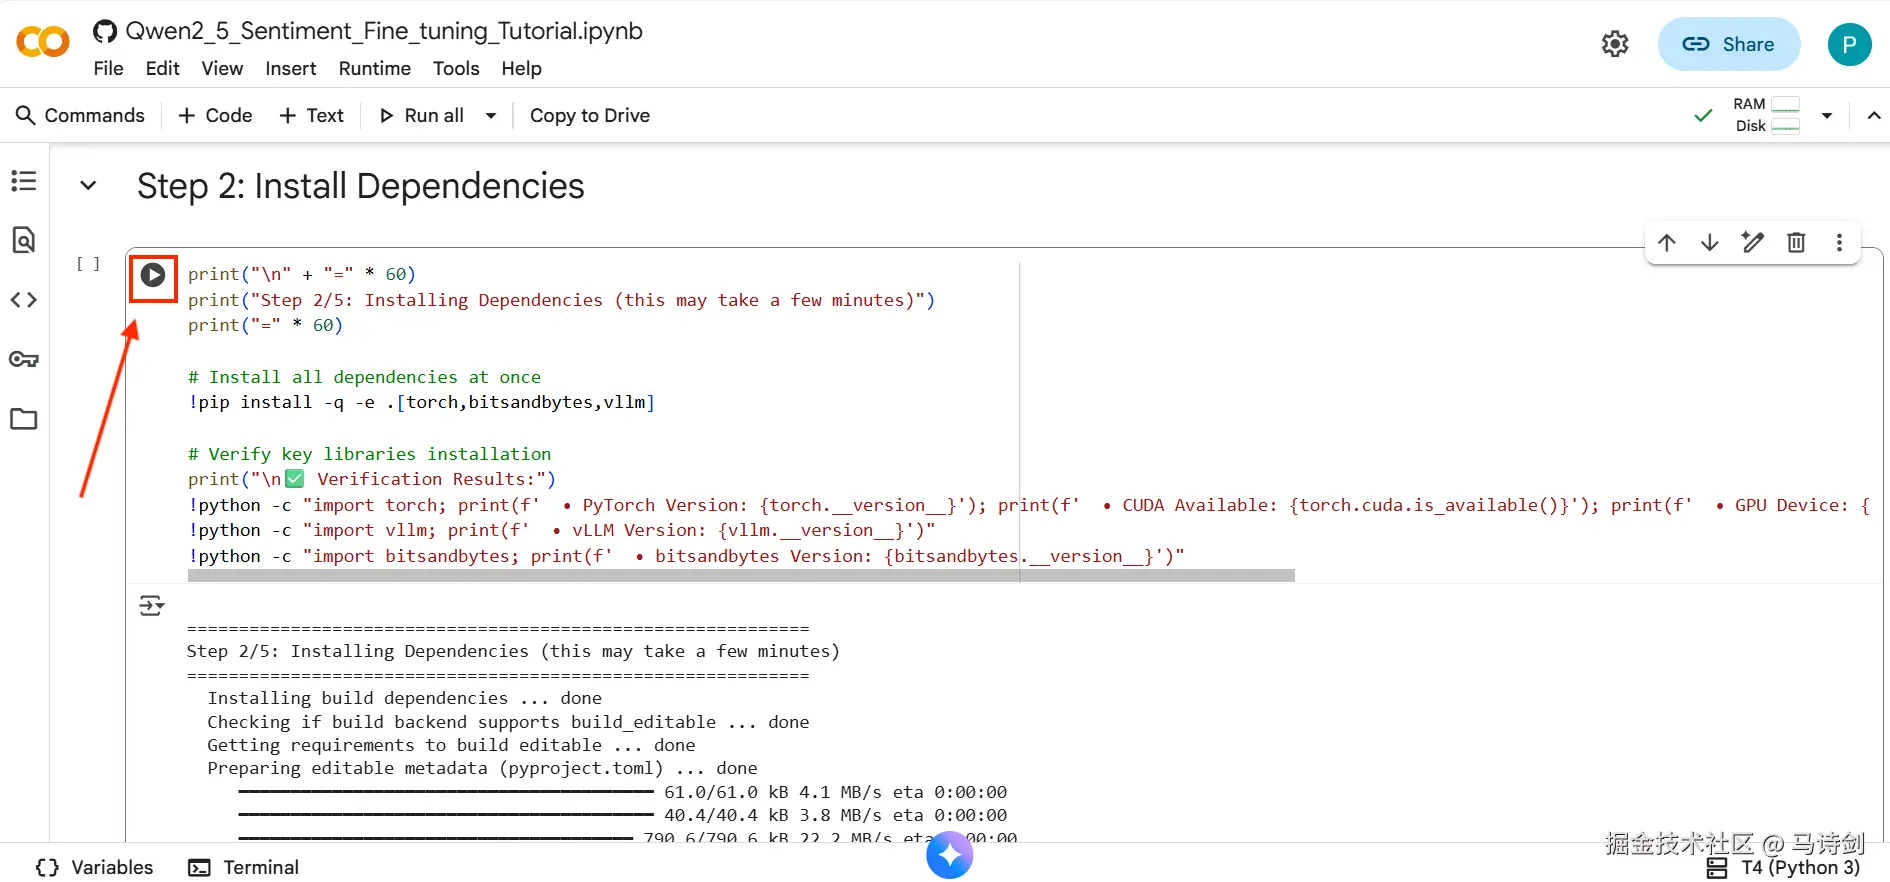Screen dimensions: 1890x882
Task: Run the install dependencies code cell
Action: click(x=153, y=275)
